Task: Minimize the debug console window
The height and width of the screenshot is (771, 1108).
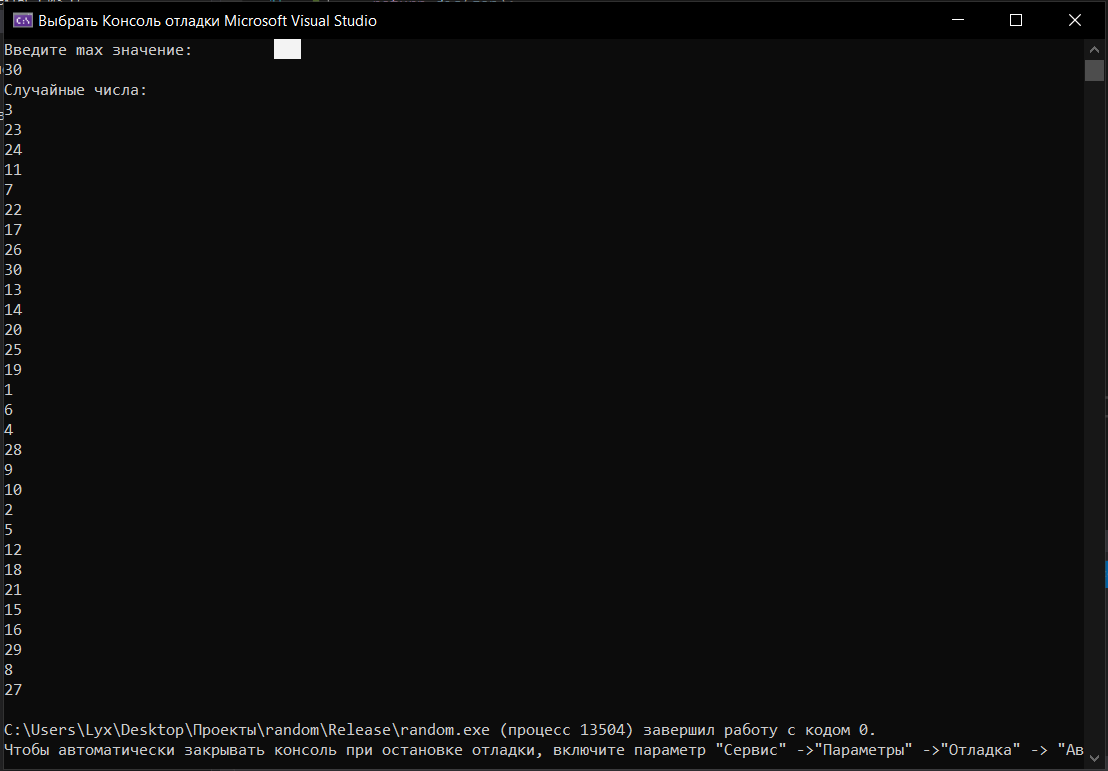Action: tap(958, 20)
